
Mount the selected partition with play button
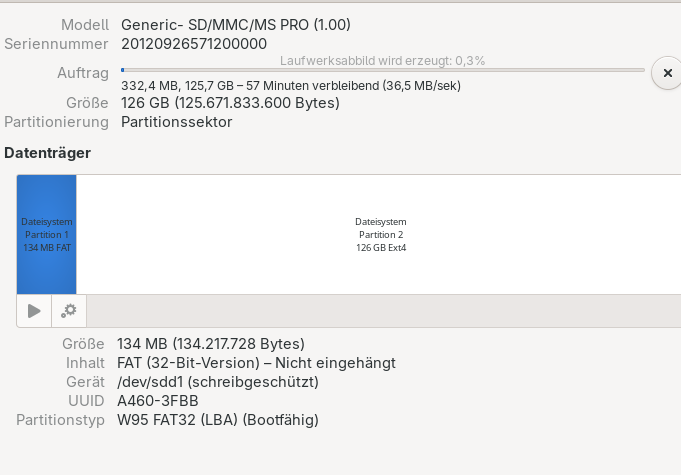pos(34,310)
